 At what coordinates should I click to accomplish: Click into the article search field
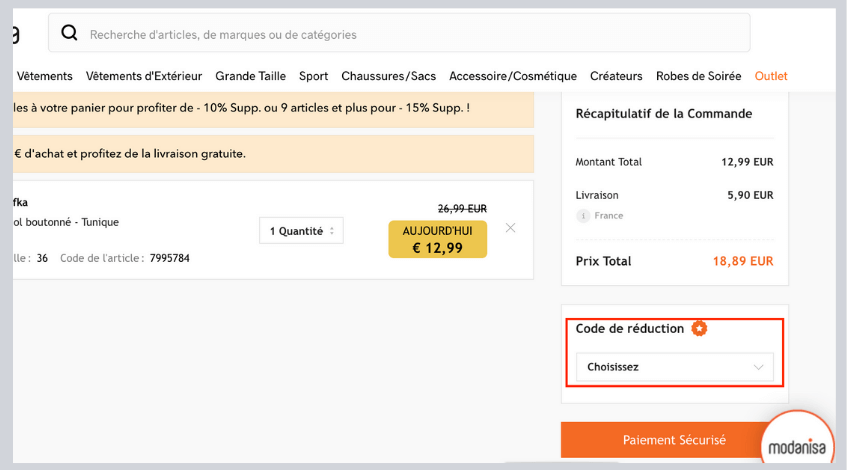(x=400, y=34)
